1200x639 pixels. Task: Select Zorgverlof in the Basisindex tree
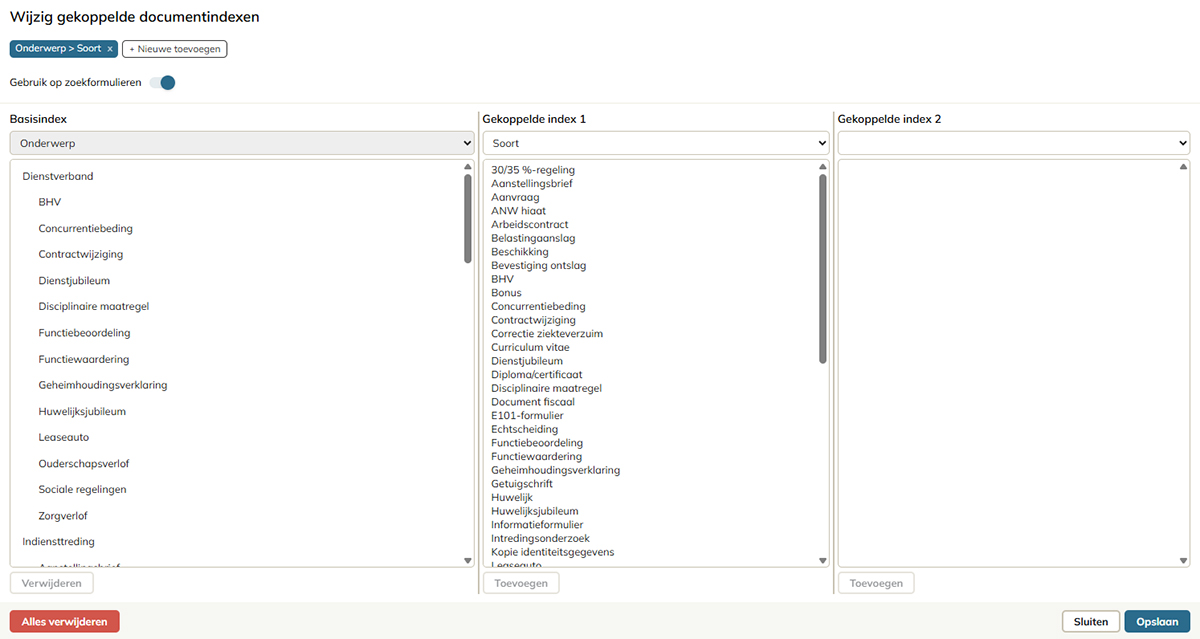[x=65, y=516]
